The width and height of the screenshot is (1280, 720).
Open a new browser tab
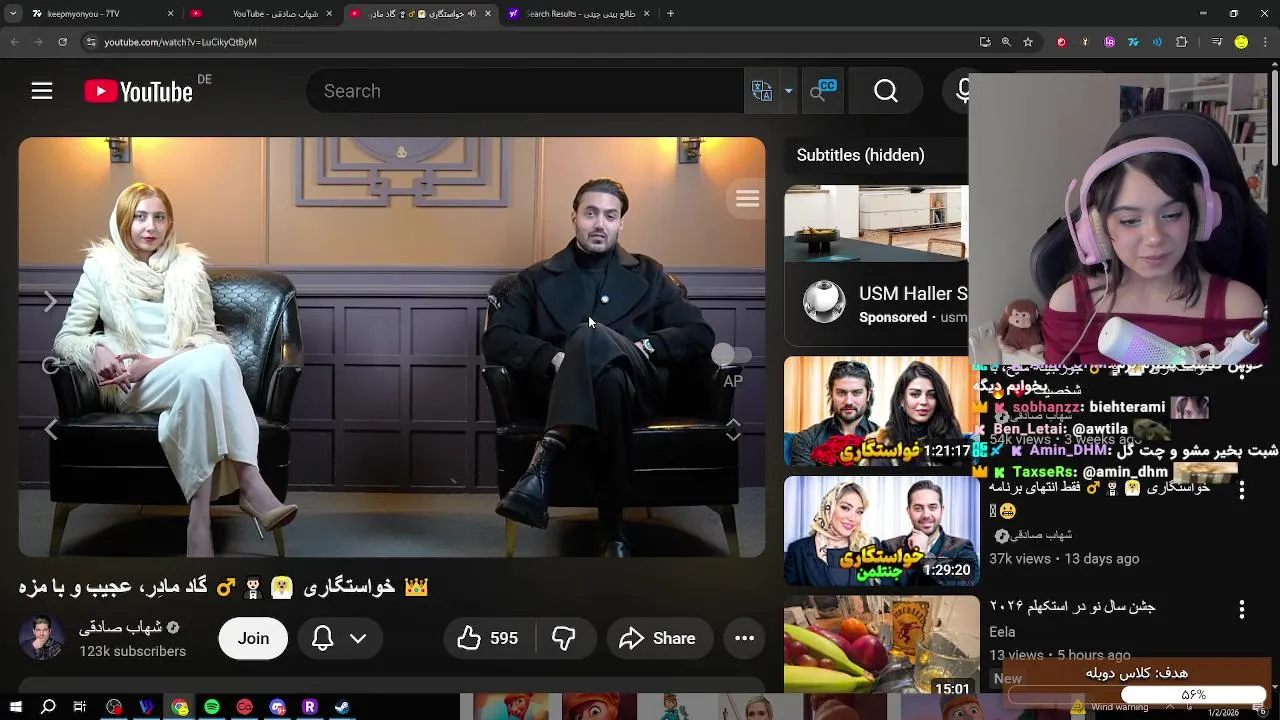click(x=670, y=14)
